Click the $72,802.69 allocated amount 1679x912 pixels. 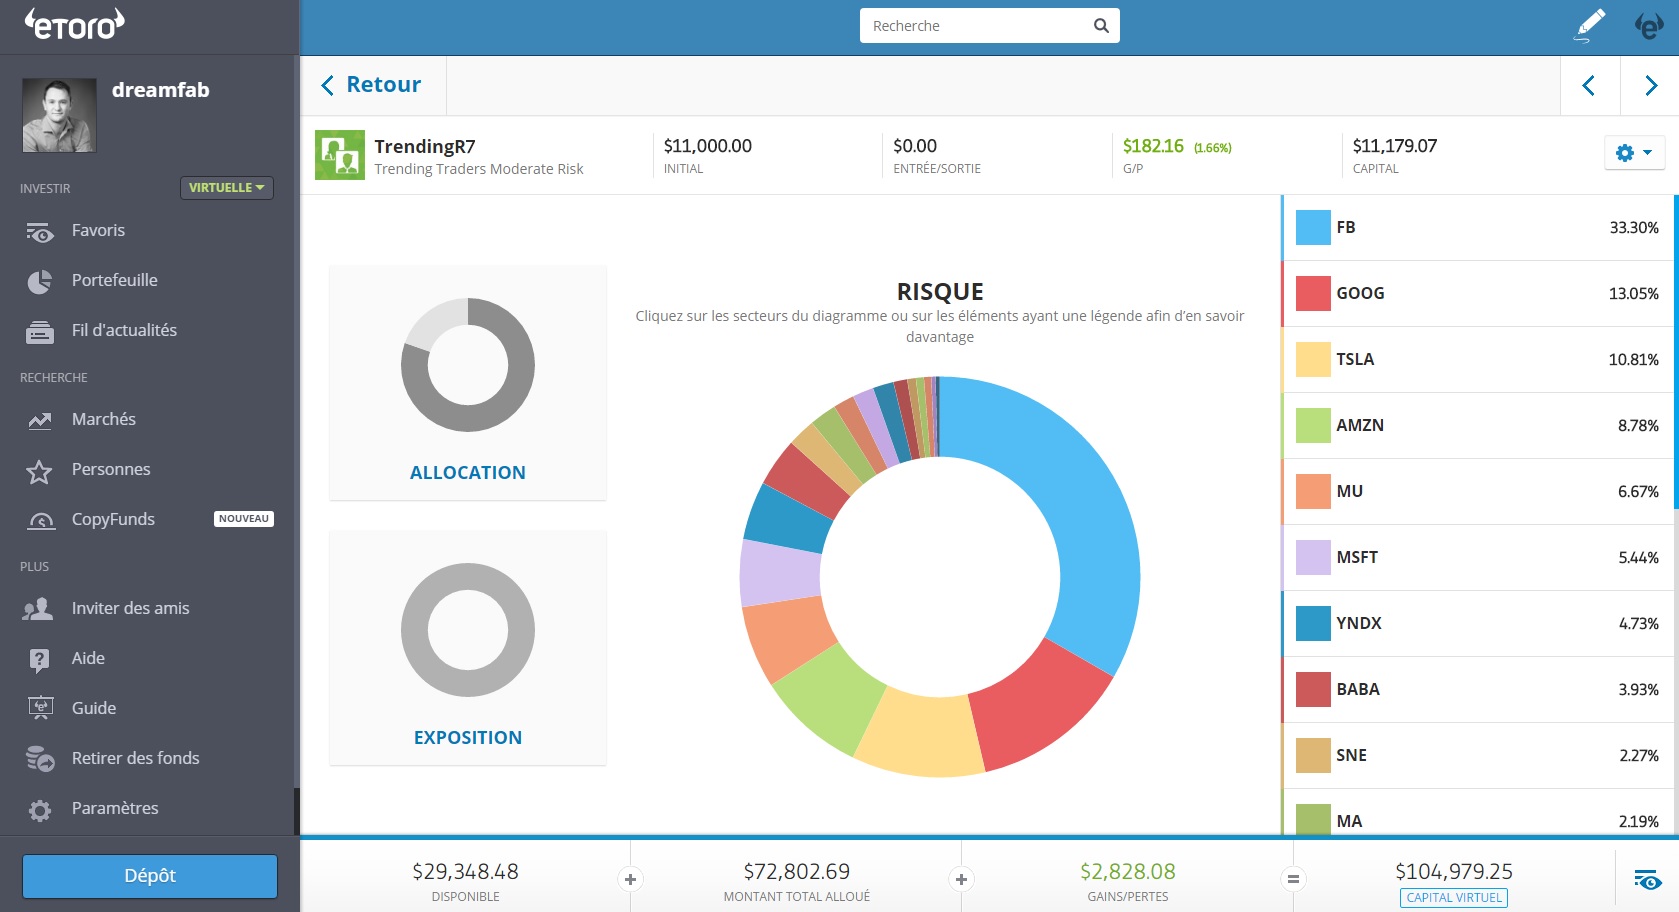[x=797, y=872]
